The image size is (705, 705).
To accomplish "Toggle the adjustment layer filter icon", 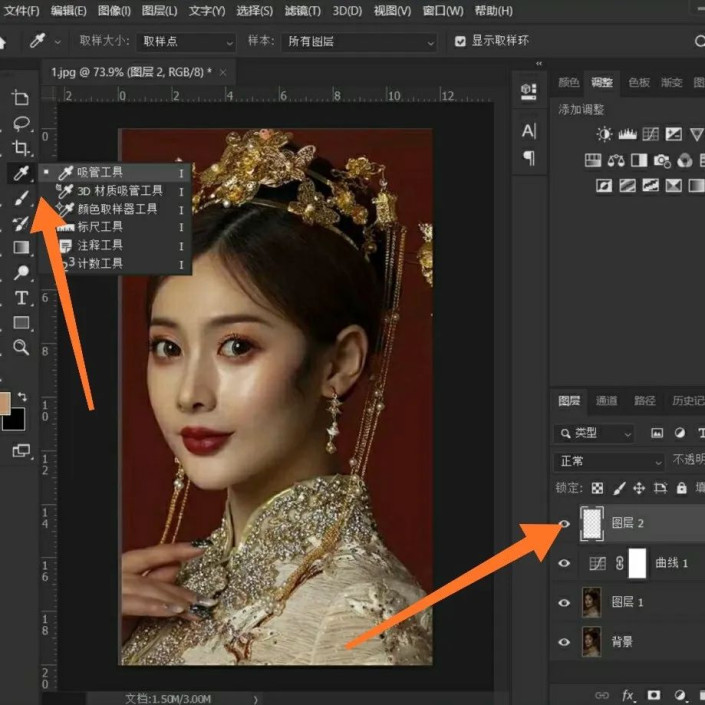I will (680, 433).
